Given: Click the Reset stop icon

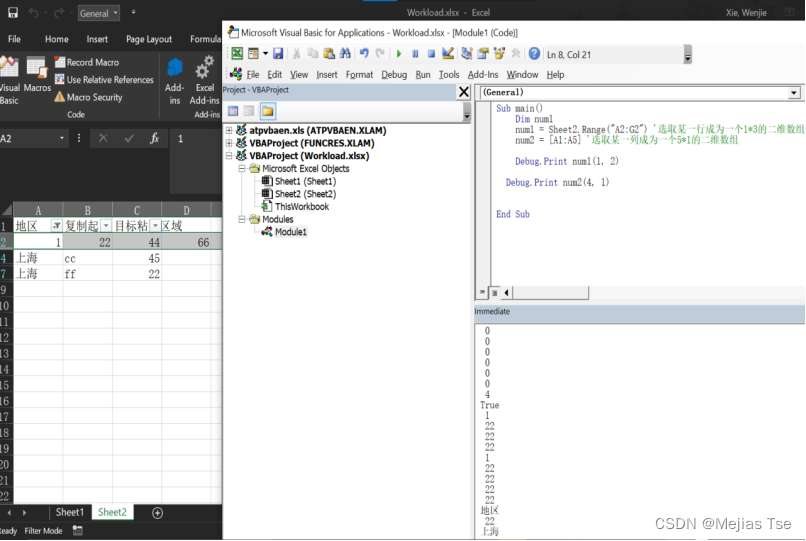Looking at the screenshot, I should pyautogui.click(x=431, y=53).
